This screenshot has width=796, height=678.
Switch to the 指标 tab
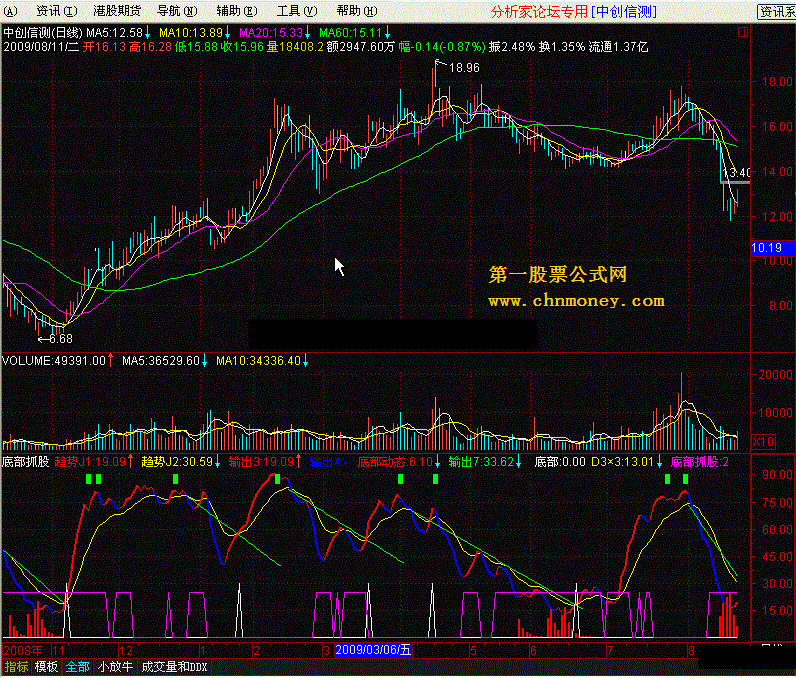coord(16,666)
